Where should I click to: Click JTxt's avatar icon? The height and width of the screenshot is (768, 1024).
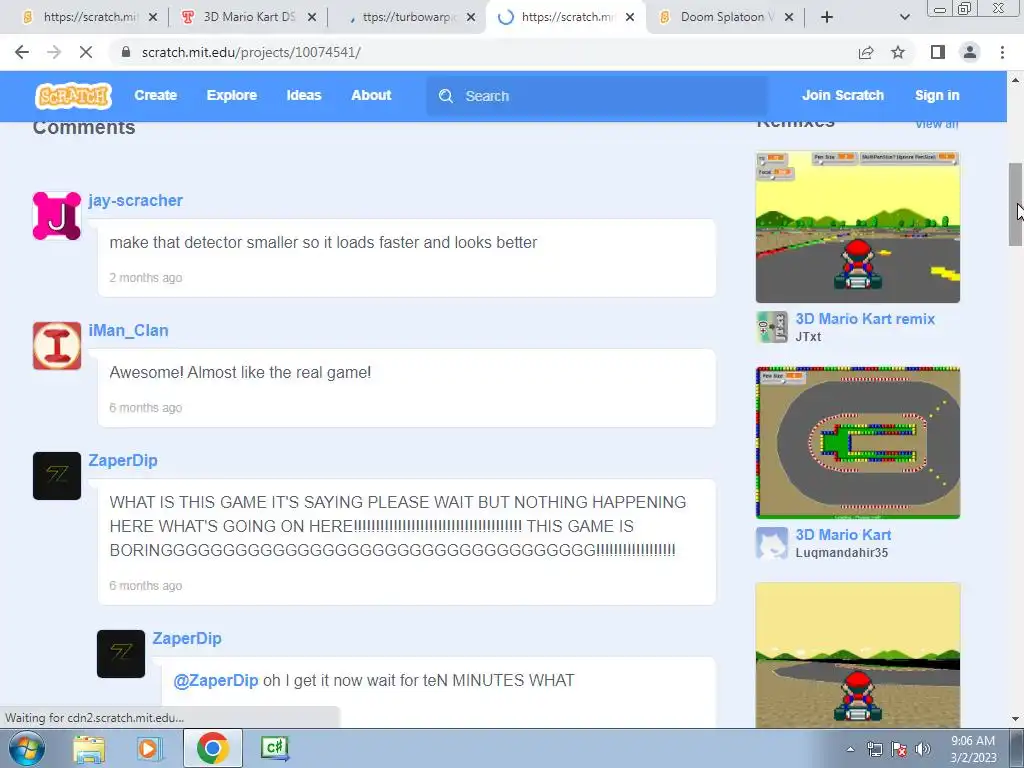tap(772, 327)
